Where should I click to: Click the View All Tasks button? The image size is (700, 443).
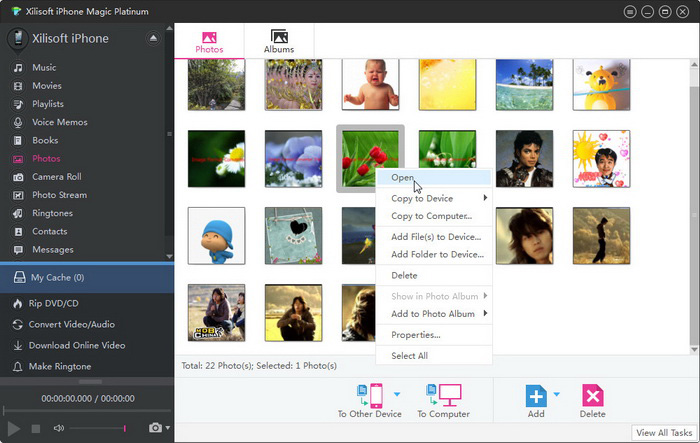664,432
